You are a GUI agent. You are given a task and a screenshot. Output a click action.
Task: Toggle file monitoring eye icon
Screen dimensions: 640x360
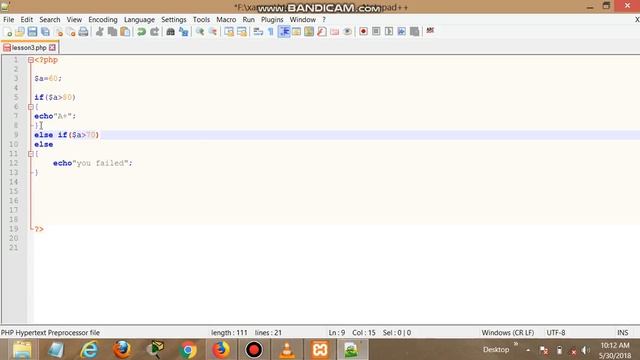point(347,32)
